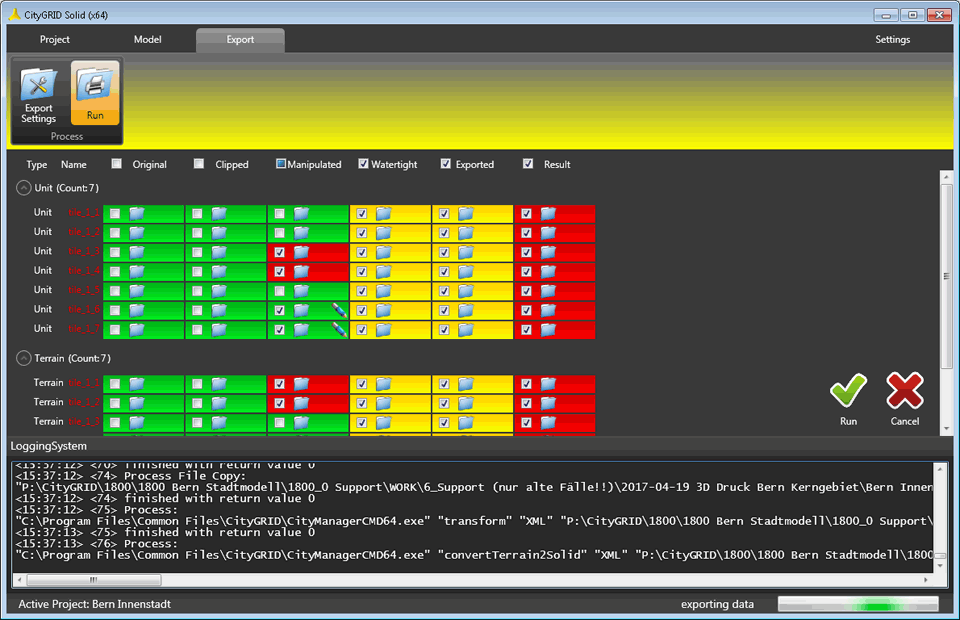Switch to the Model tab

tap(148, 40)
